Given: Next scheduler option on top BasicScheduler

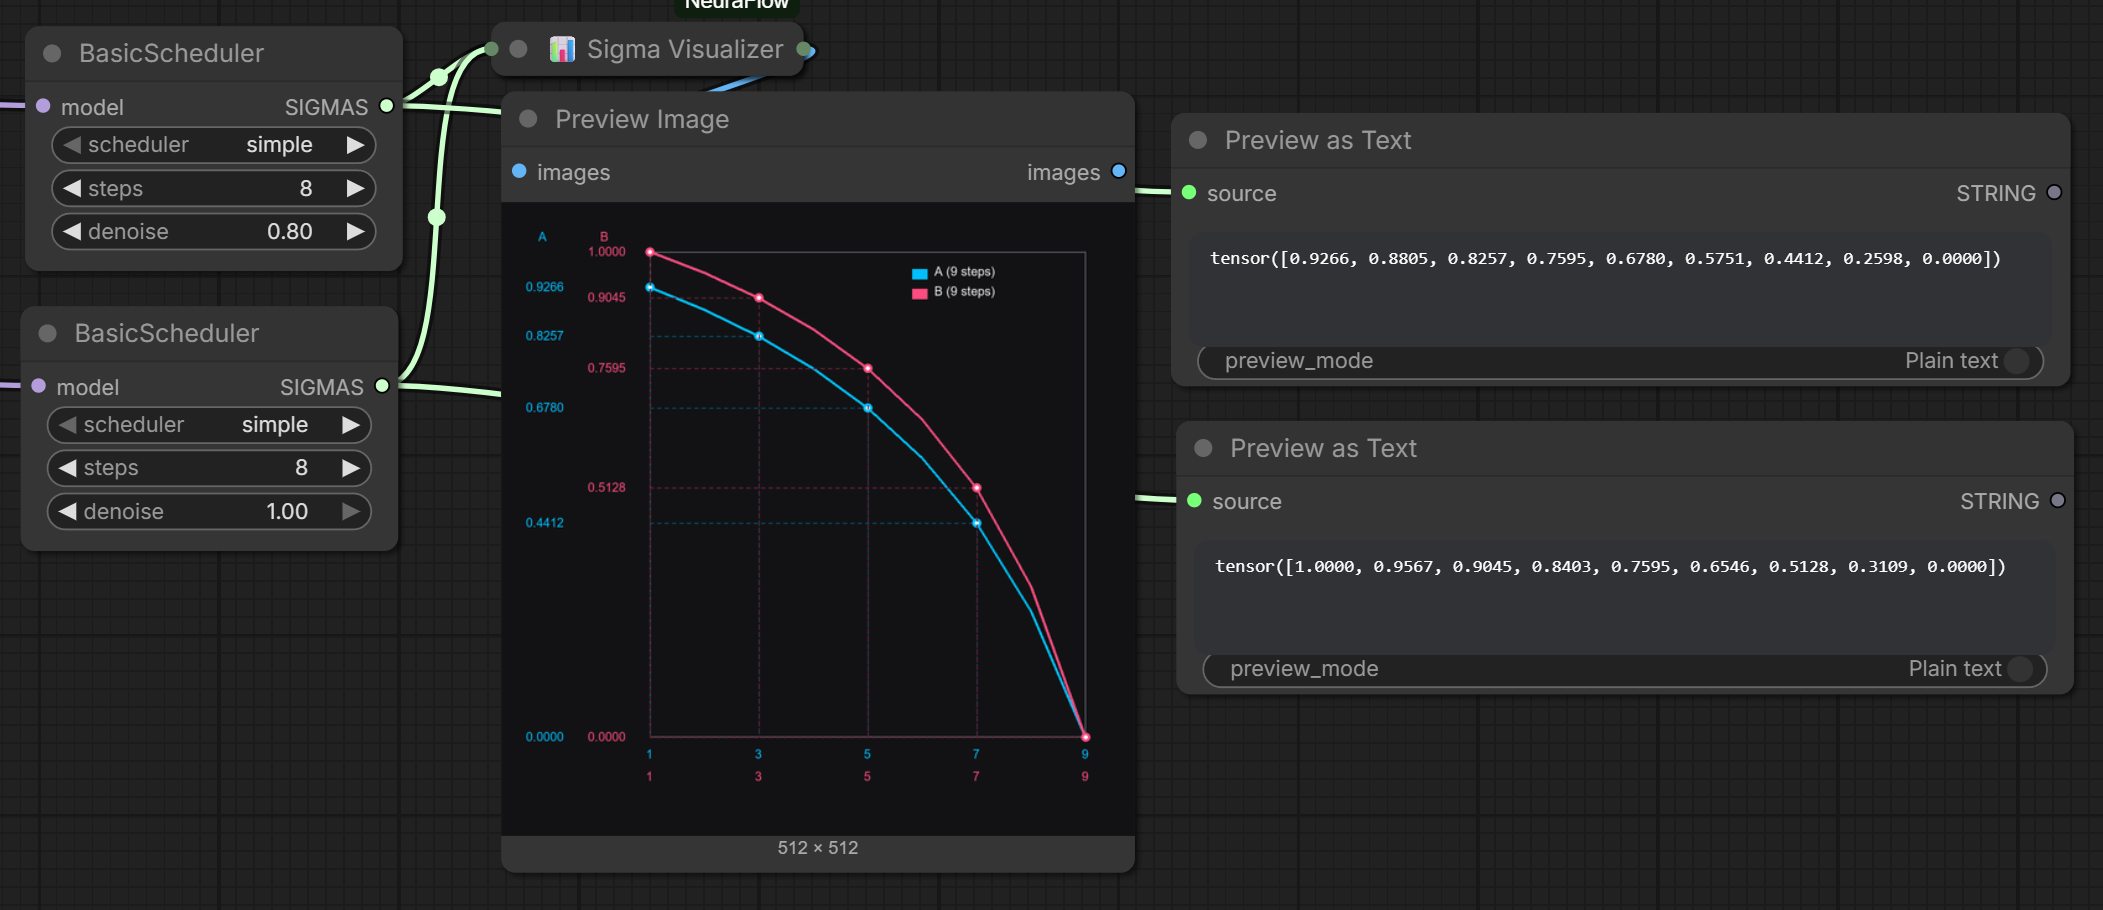Looking at the screenshot, I should [x=355, y=145].
